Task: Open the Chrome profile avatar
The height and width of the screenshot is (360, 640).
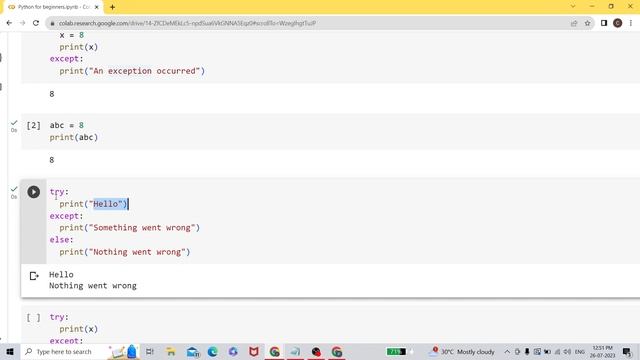Action: coord(618,23)
